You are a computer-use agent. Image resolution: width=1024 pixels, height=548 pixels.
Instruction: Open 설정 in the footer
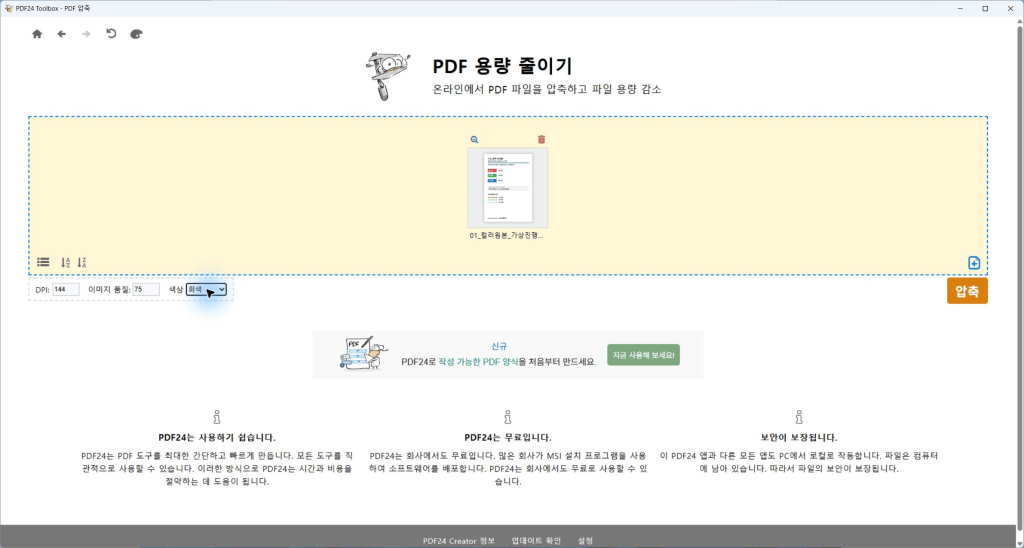pyautogui.click(x=586, y=541)
